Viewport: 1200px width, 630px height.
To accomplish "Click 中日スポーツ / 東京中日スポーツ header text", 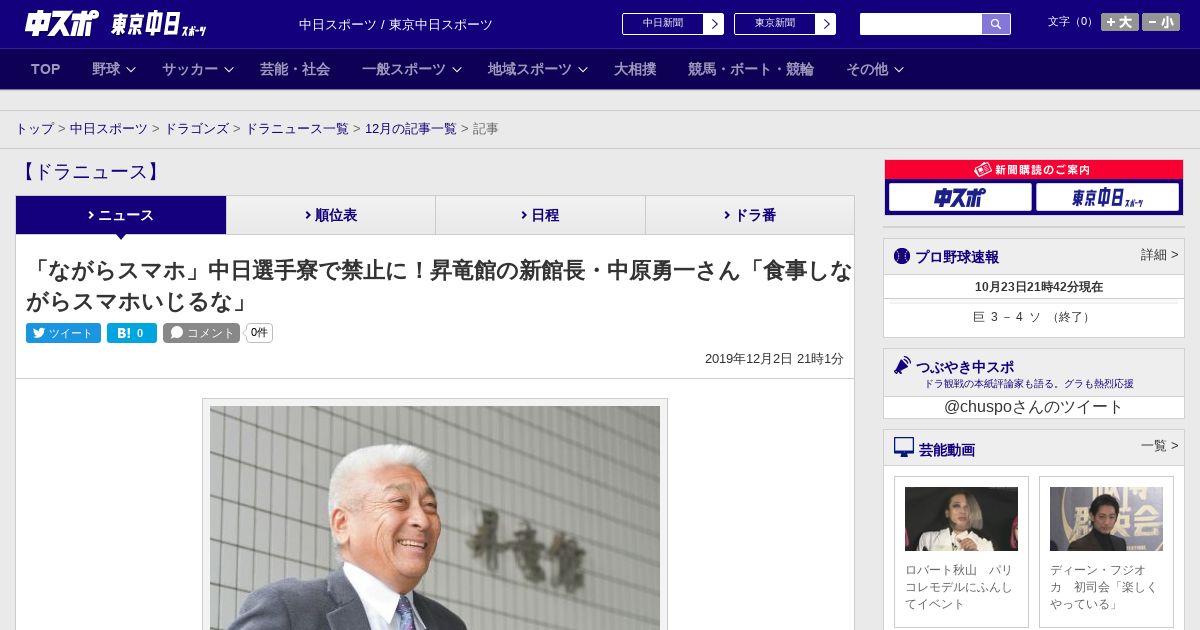I will [x=396, y=25].
